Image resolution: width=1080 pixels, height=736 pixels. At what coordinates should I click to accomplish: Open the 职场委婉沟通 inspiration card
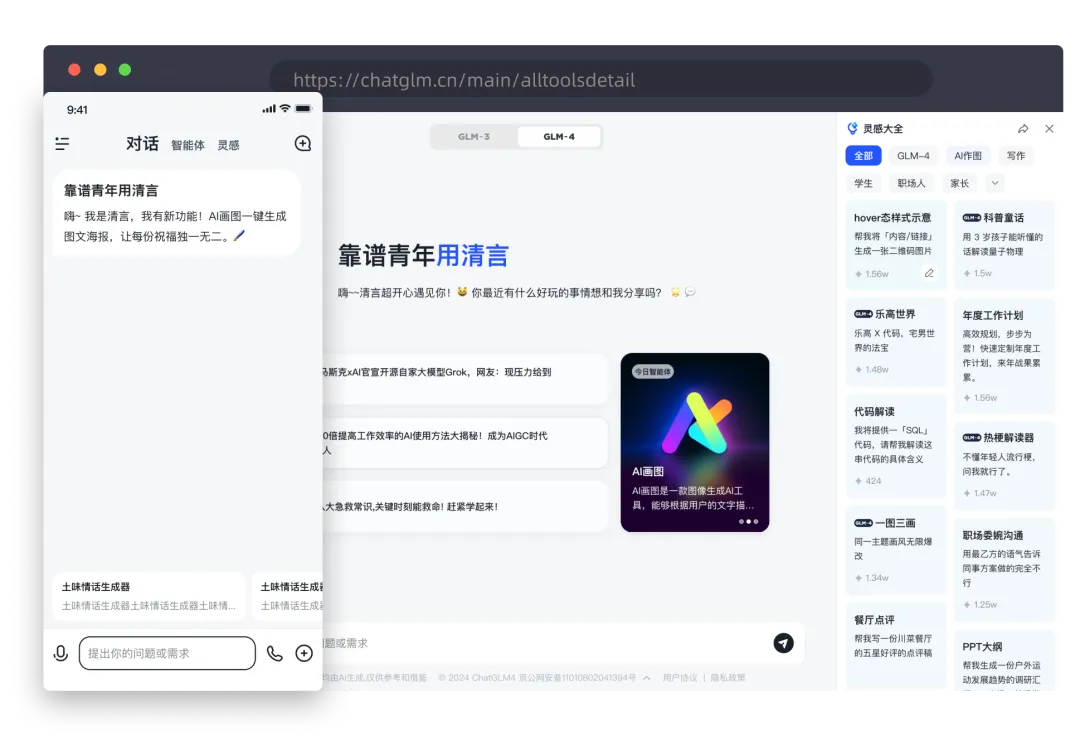1004,569
